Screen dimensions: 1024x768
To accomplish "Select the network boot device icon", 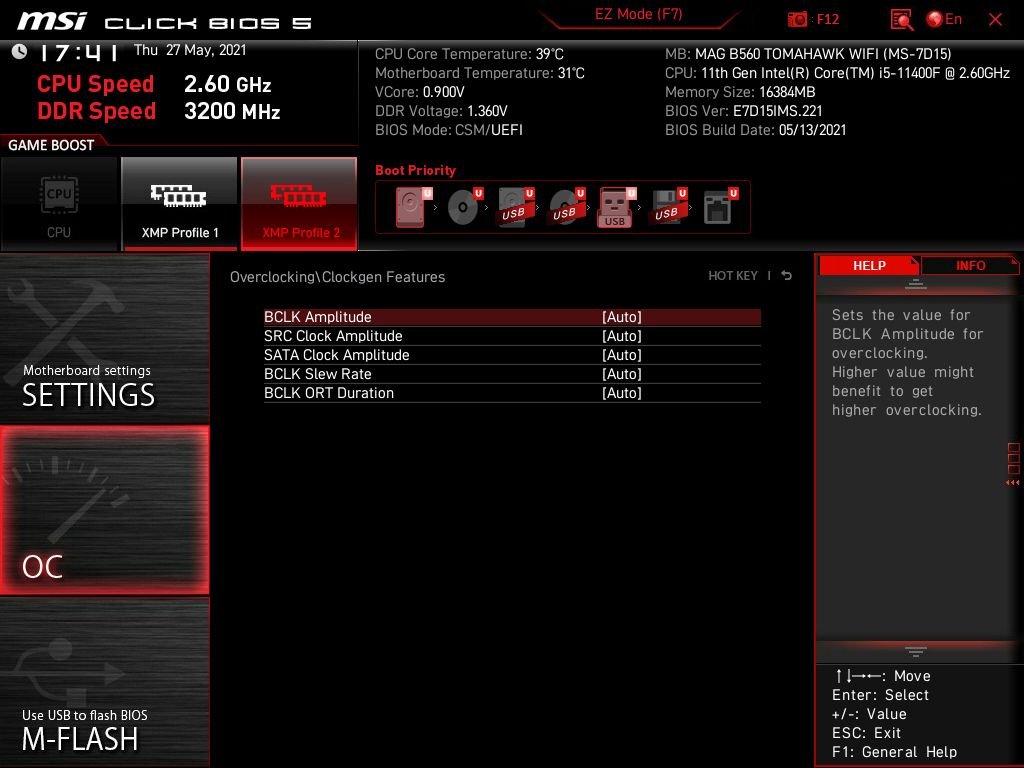I will [x=719, y=207].
